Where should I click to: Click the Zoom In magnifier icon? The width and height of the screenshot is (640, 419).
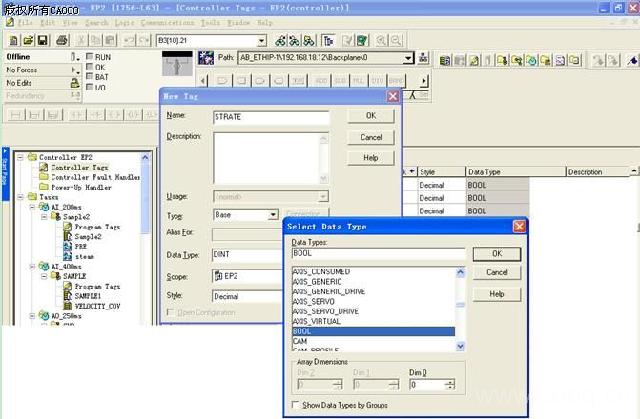(383, 40)
